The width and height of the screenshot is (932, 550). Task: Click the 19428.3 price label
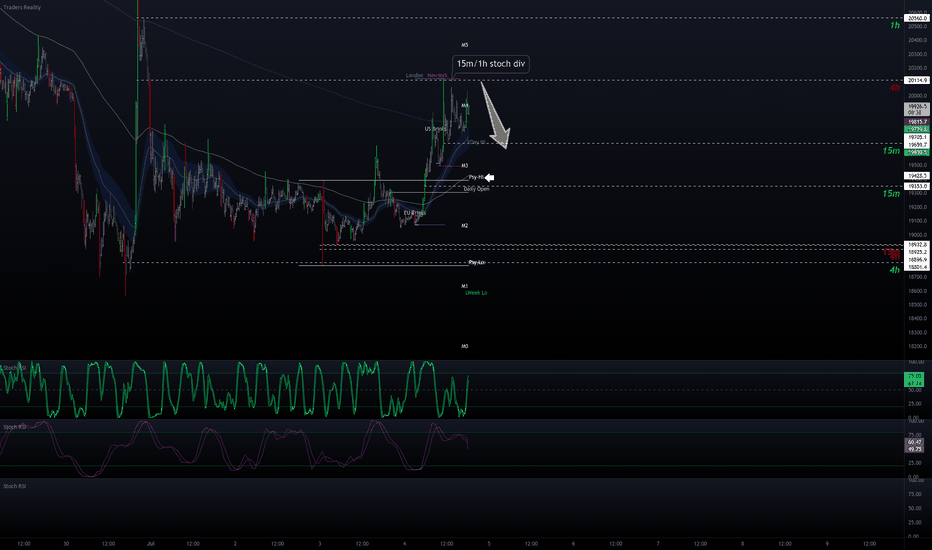tap(917, 176)
